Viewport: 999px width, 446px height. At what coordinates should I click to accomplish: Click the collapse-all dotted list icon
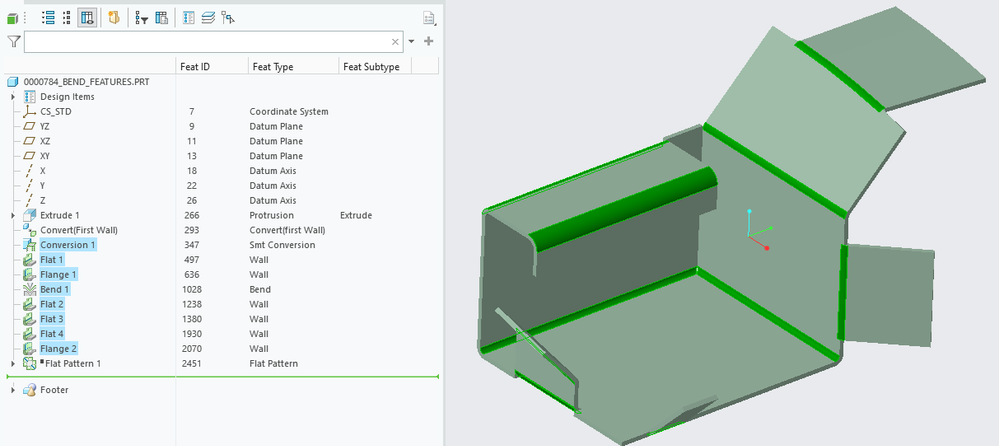click(x=67, y=18)
